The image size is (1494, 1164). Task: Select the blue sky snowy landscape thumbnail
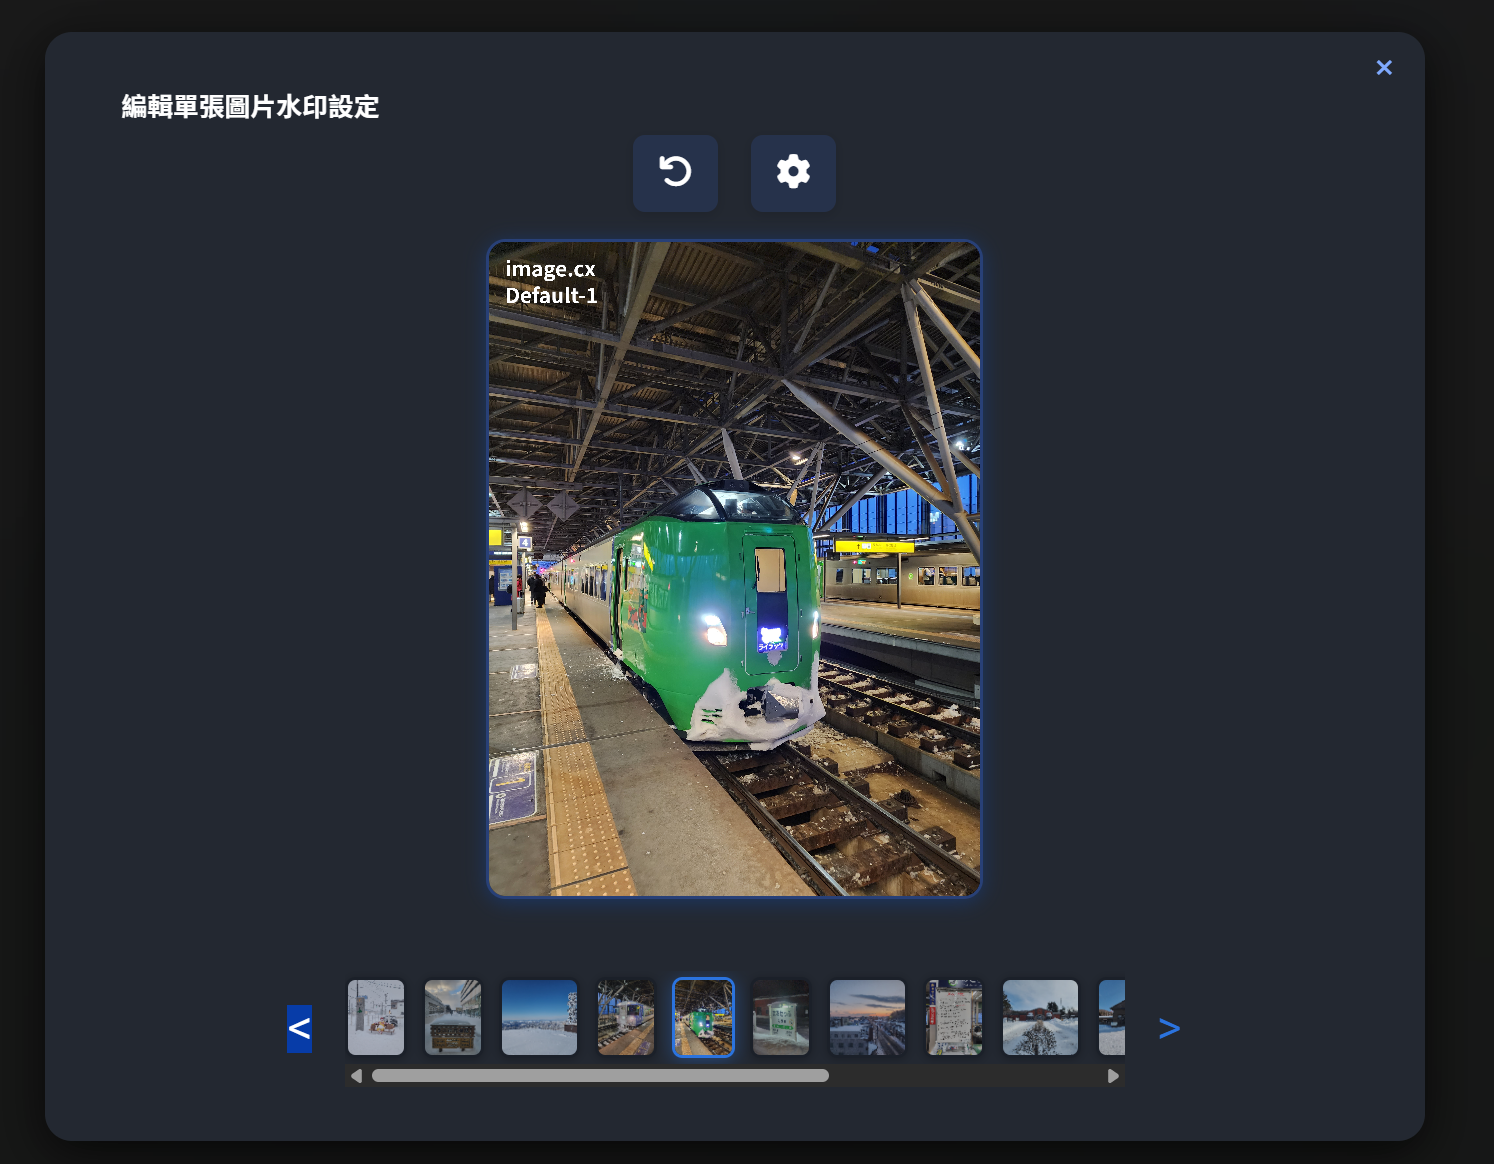pos(539,1017)
